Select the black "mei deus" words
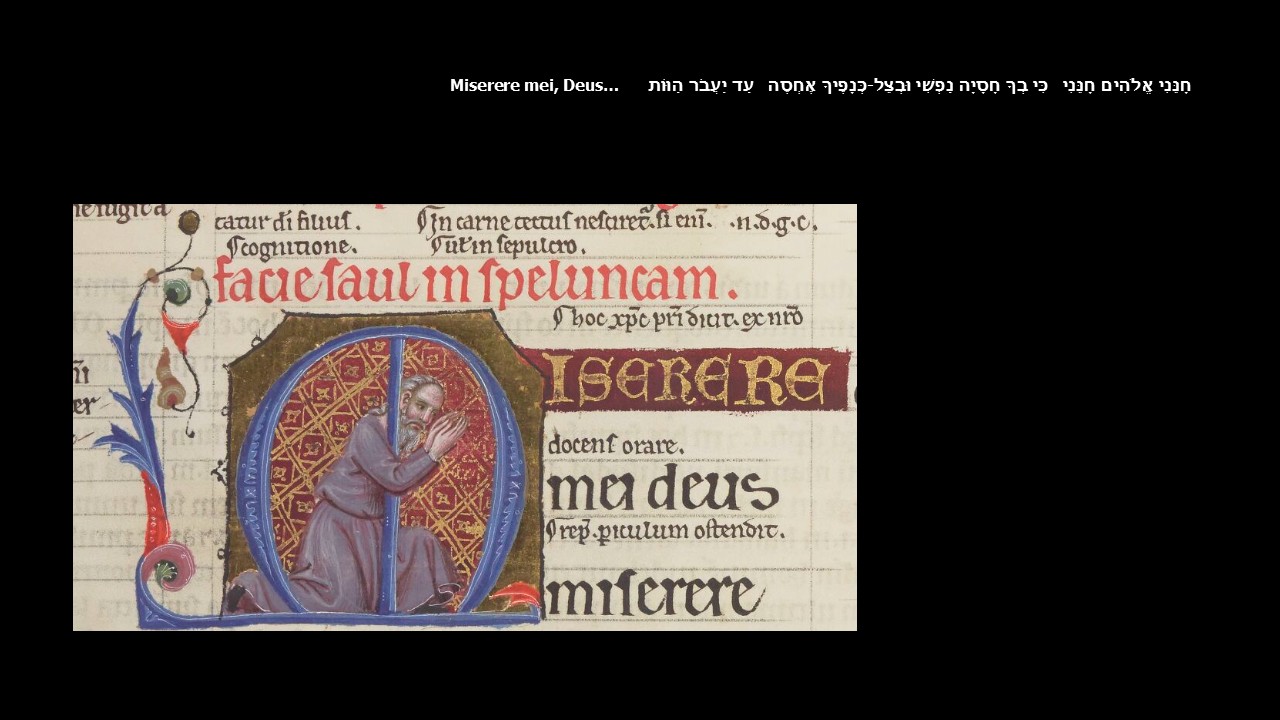This screenshot has height=720, width=1280. click(x=661, y=490)
